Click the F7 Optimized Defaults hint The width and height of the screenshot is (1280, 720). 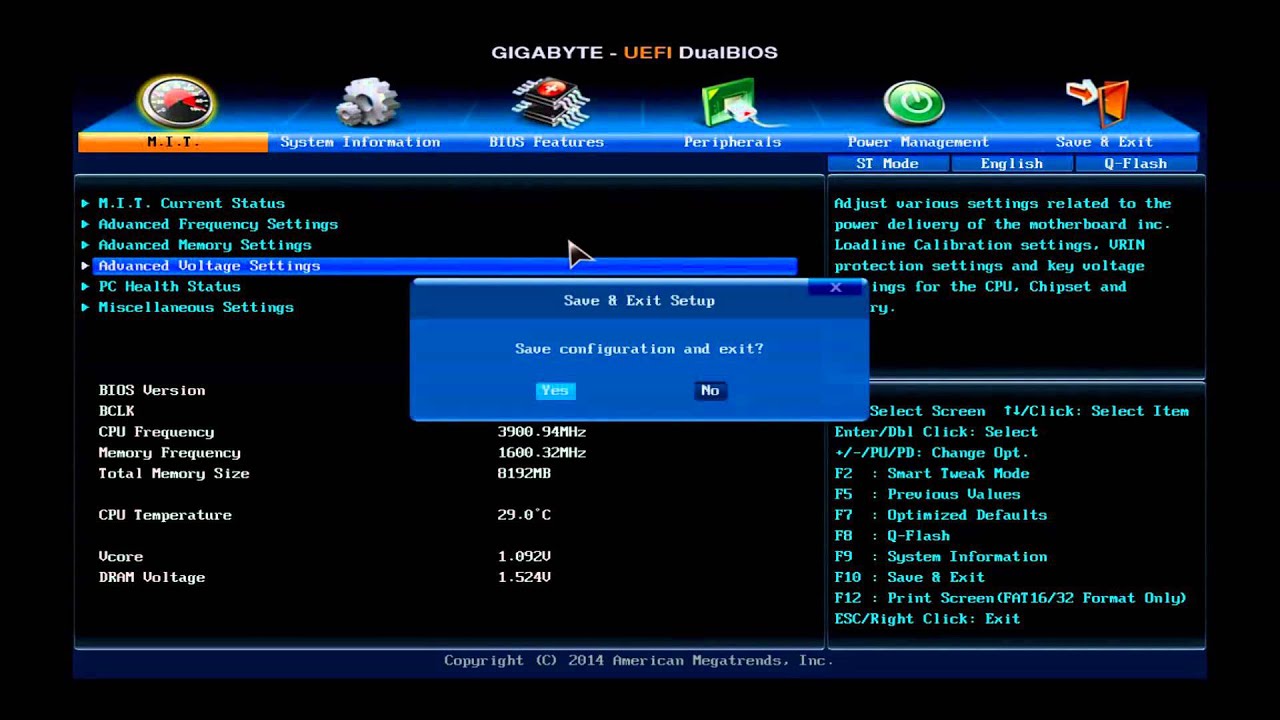pyautogui.click(x=941, y=515)
